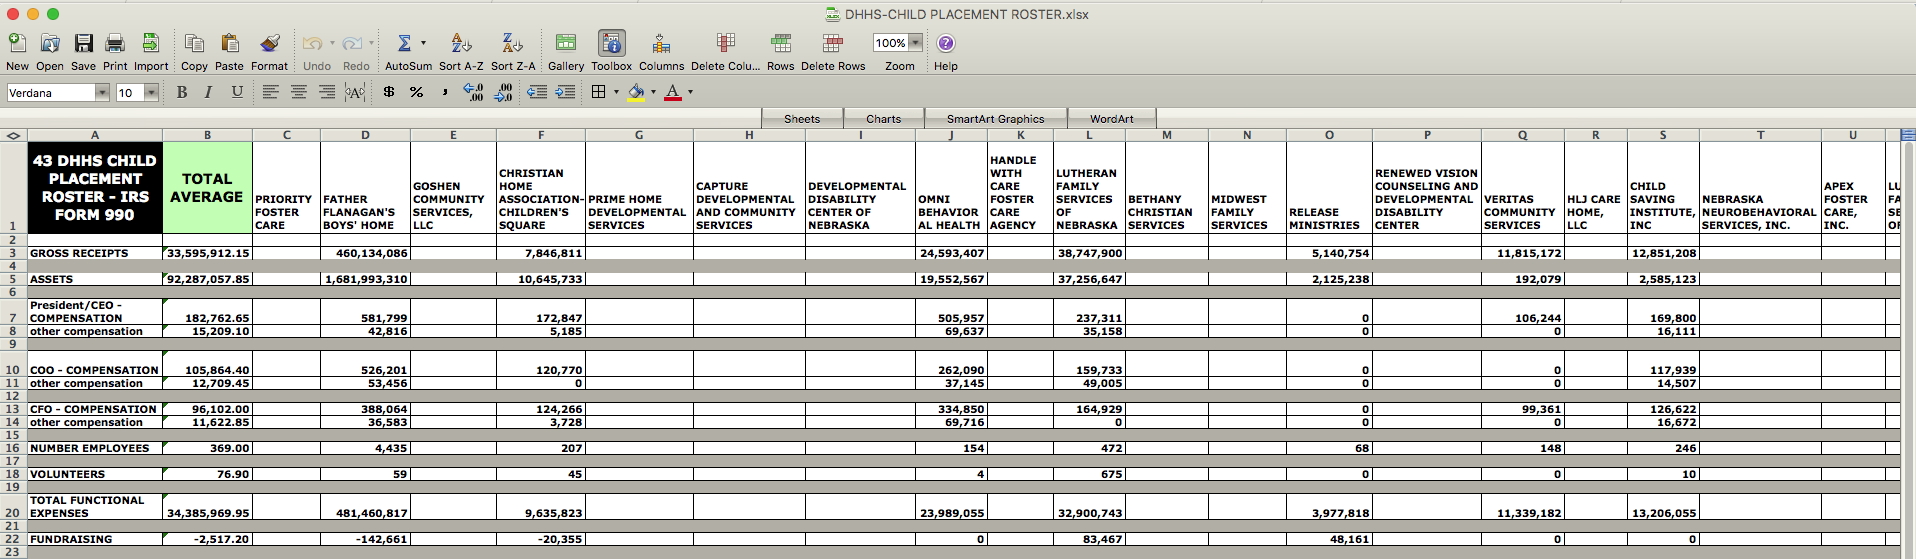Apply the yellow Fill Color bucket
This screenshot has width=1916, height=559.
point(636,92)
